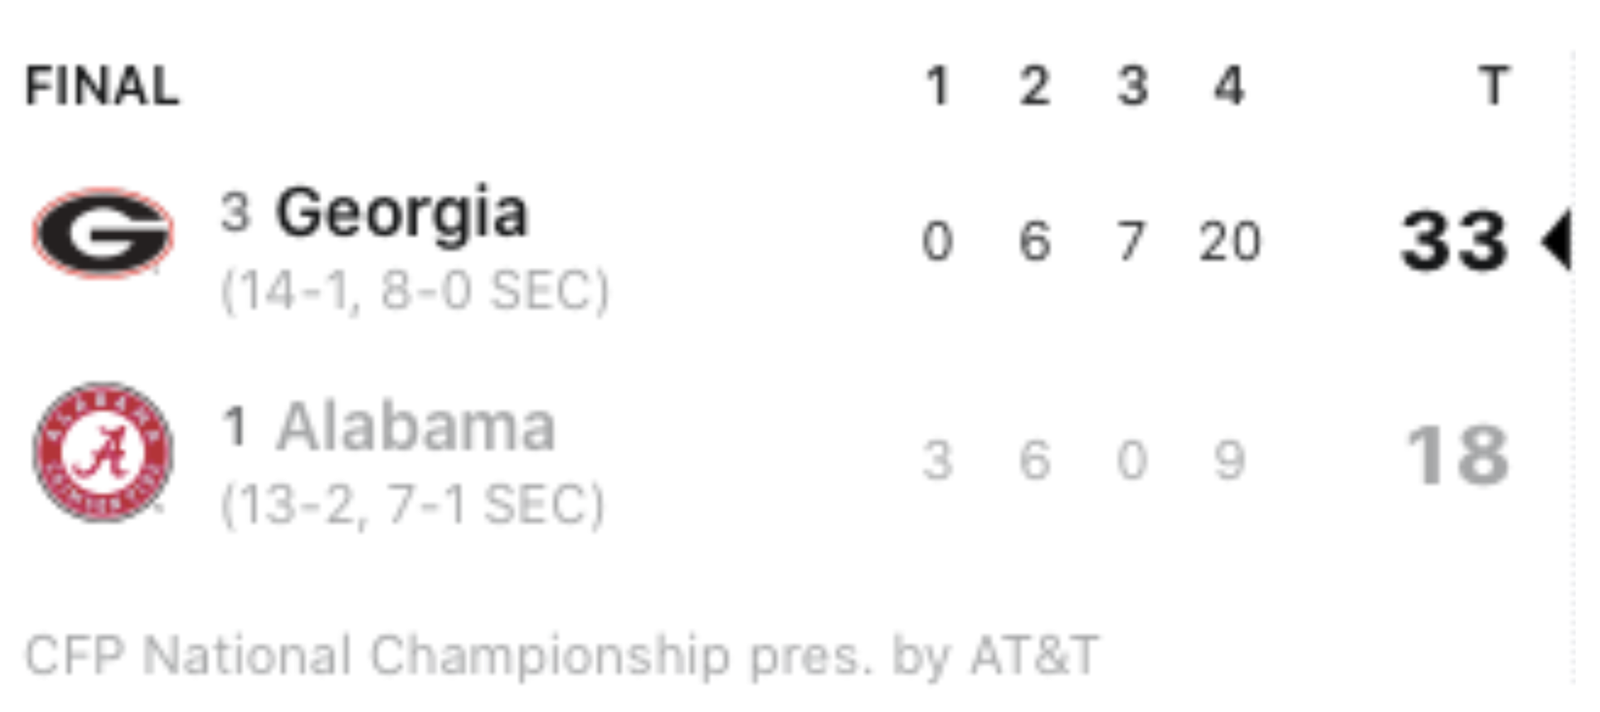Open the Alabama team name link
The height and width of the screenshot is (712, 1600).
[416, 427]
